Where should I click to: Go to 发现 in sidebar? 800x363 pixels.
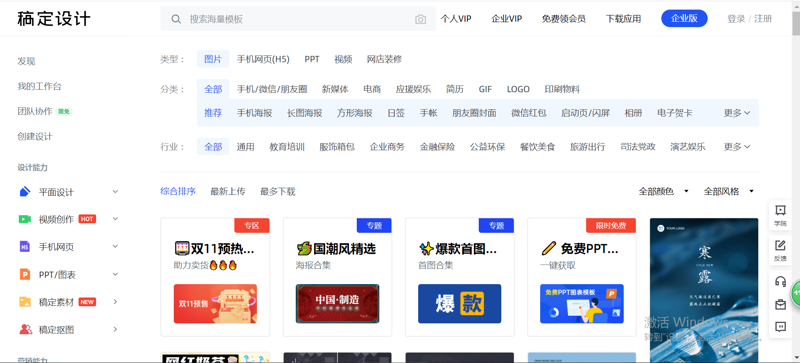click(26, 61)
